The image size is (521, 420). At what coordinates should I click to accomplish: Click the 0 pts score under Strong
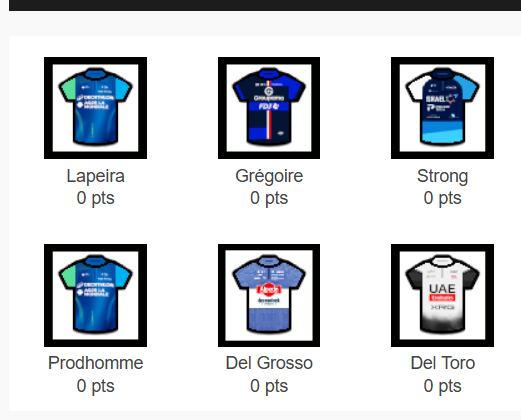pos(442,198)
